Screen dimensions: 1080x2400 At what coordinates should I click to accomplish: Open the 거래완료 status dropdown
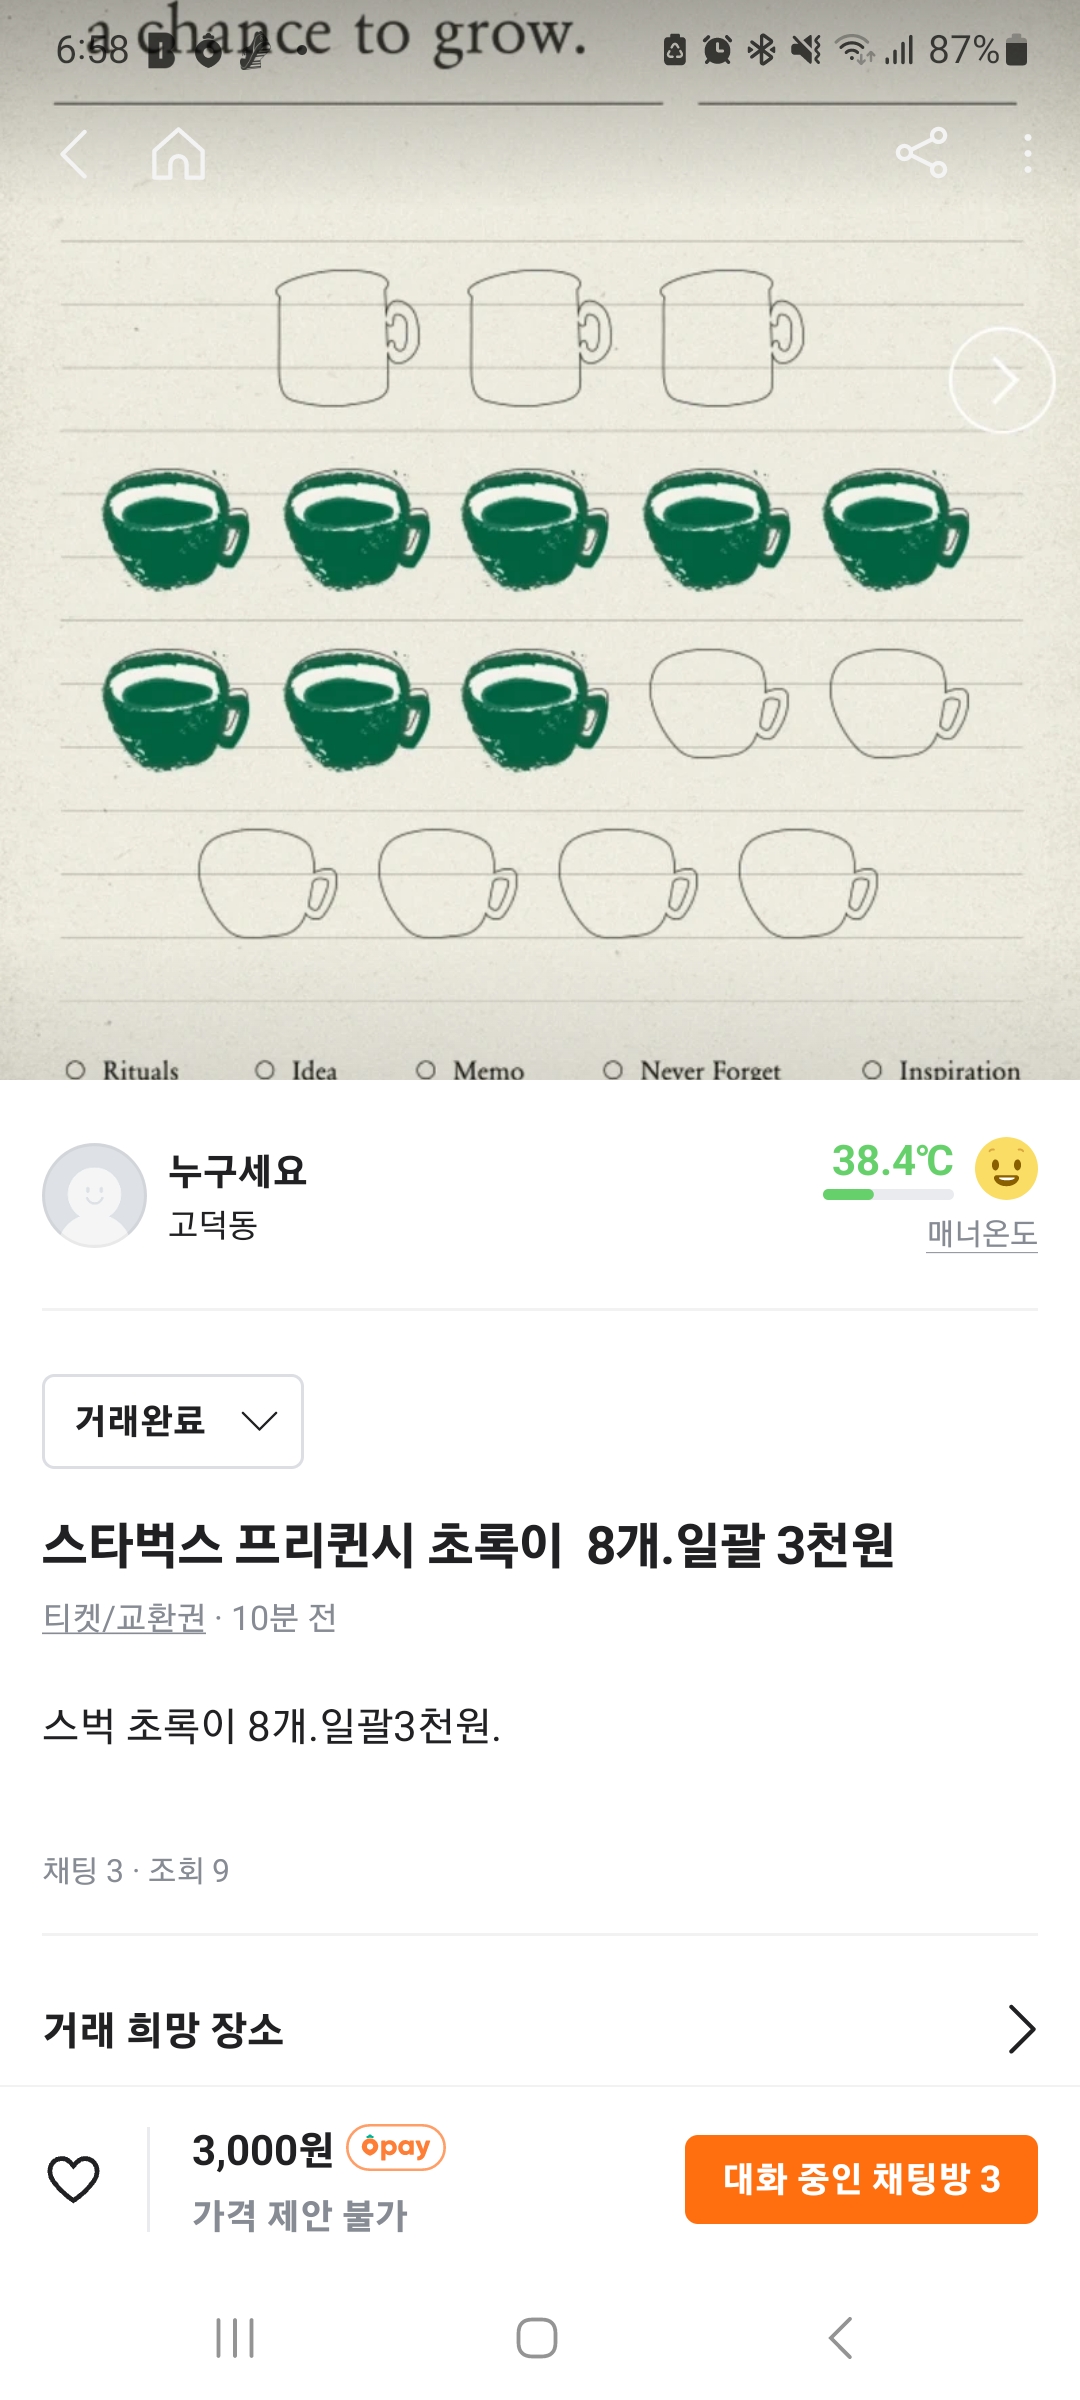pos(173,1421)
